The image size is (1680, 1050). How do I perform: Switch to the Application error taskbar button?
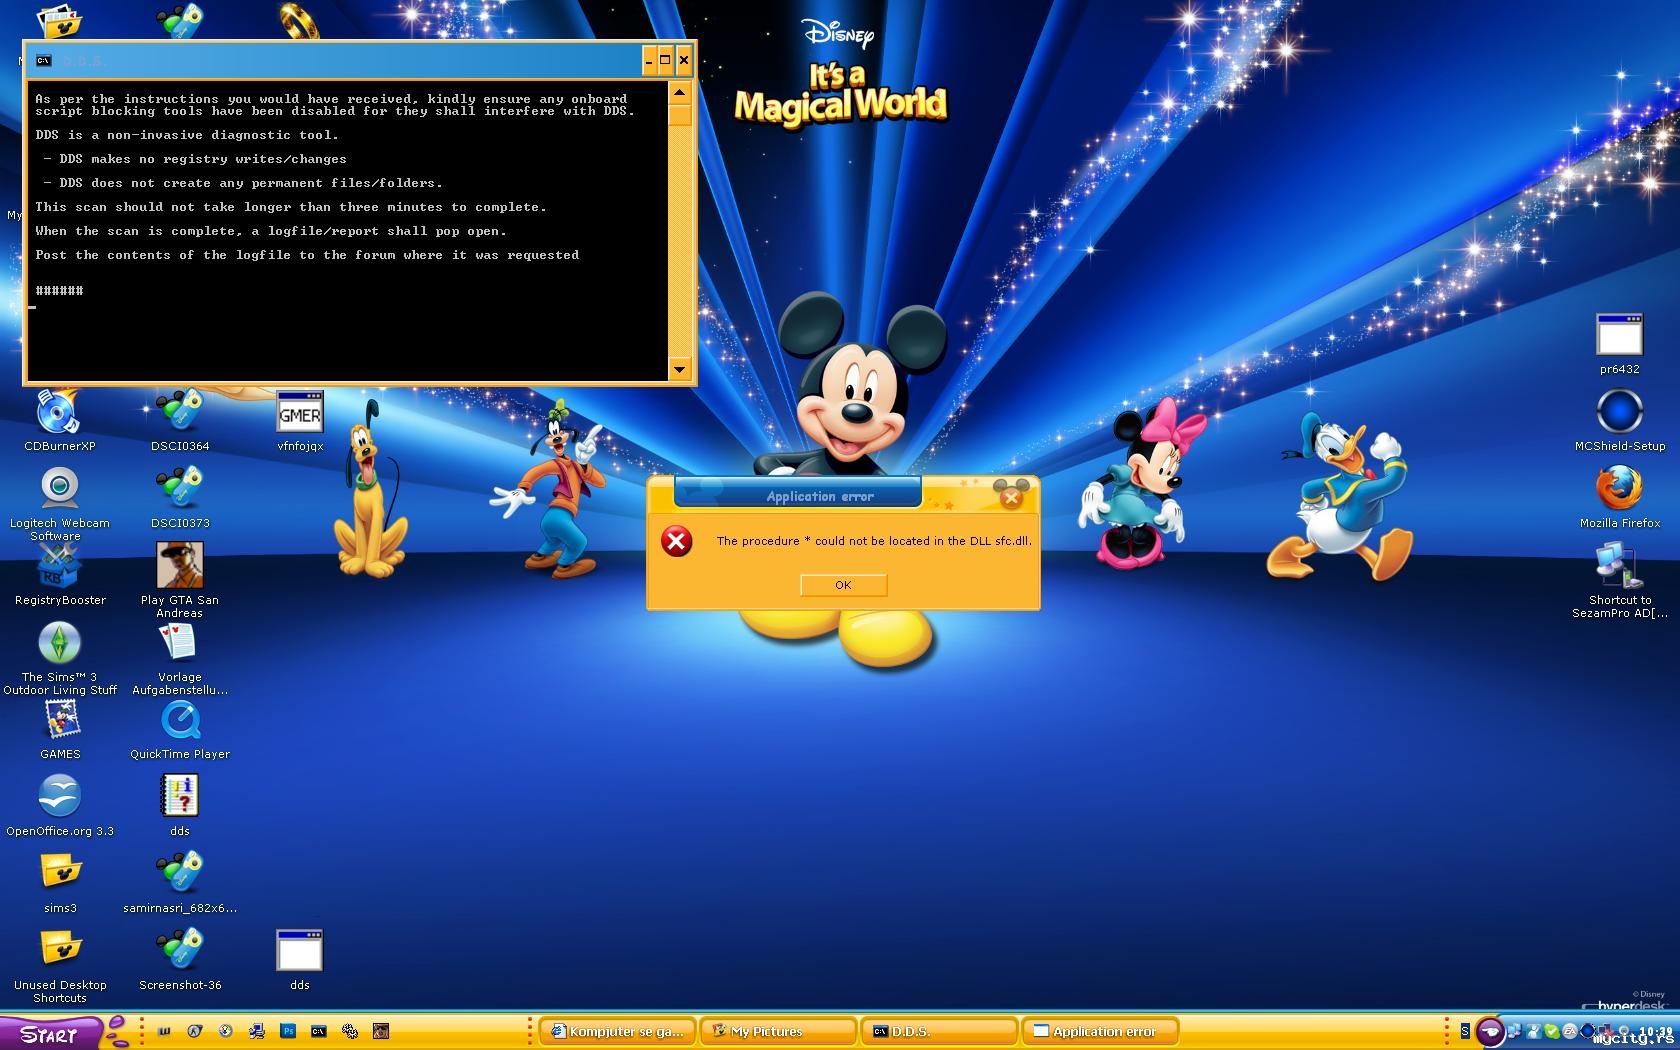(x=1100, y=1031)
